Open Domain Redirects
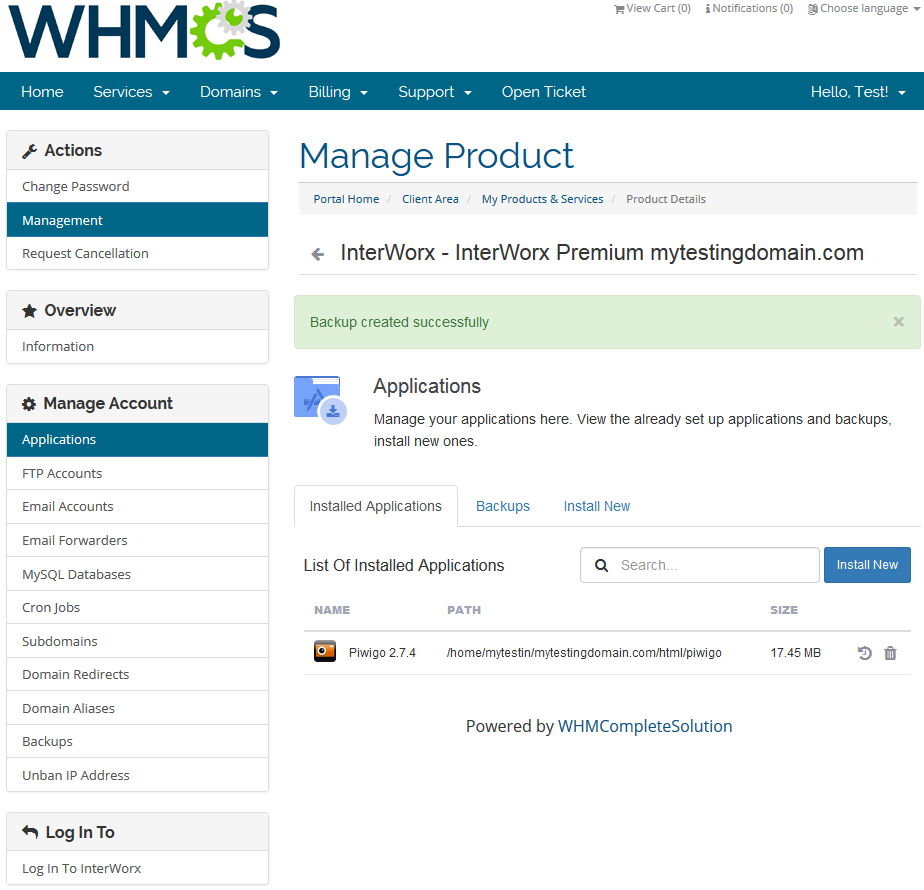Viewport: 924px width, 890px height. pyautogui.click(x=137, y=675)
